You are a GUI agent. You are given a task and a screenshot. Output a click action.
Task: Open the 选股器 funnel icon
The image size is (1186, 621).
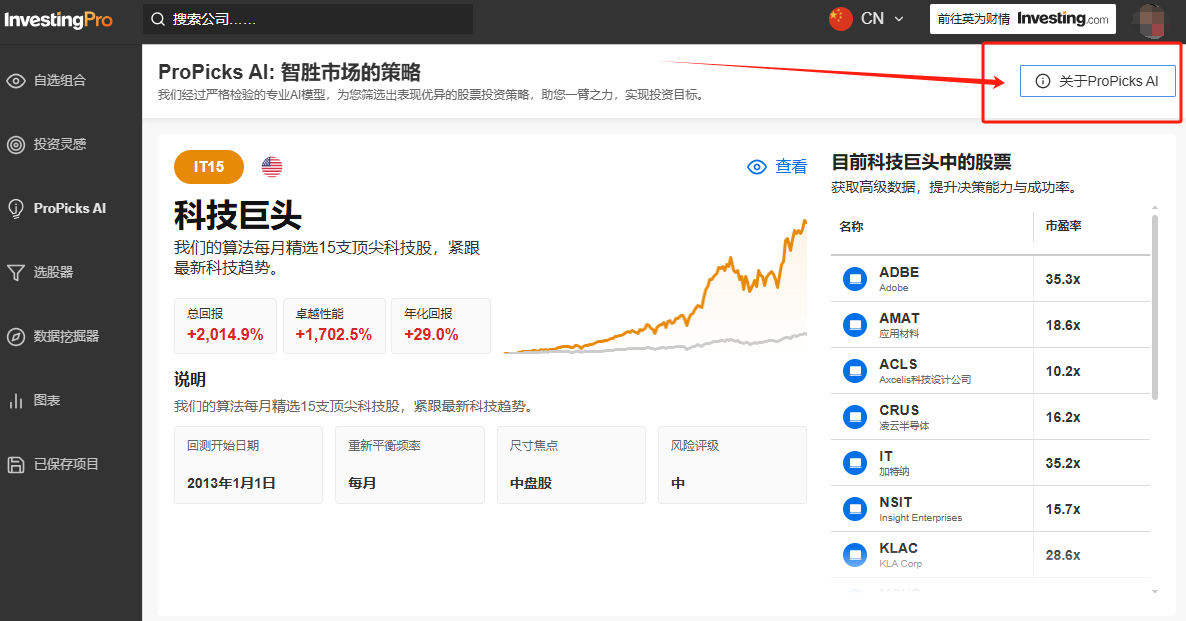16,273
